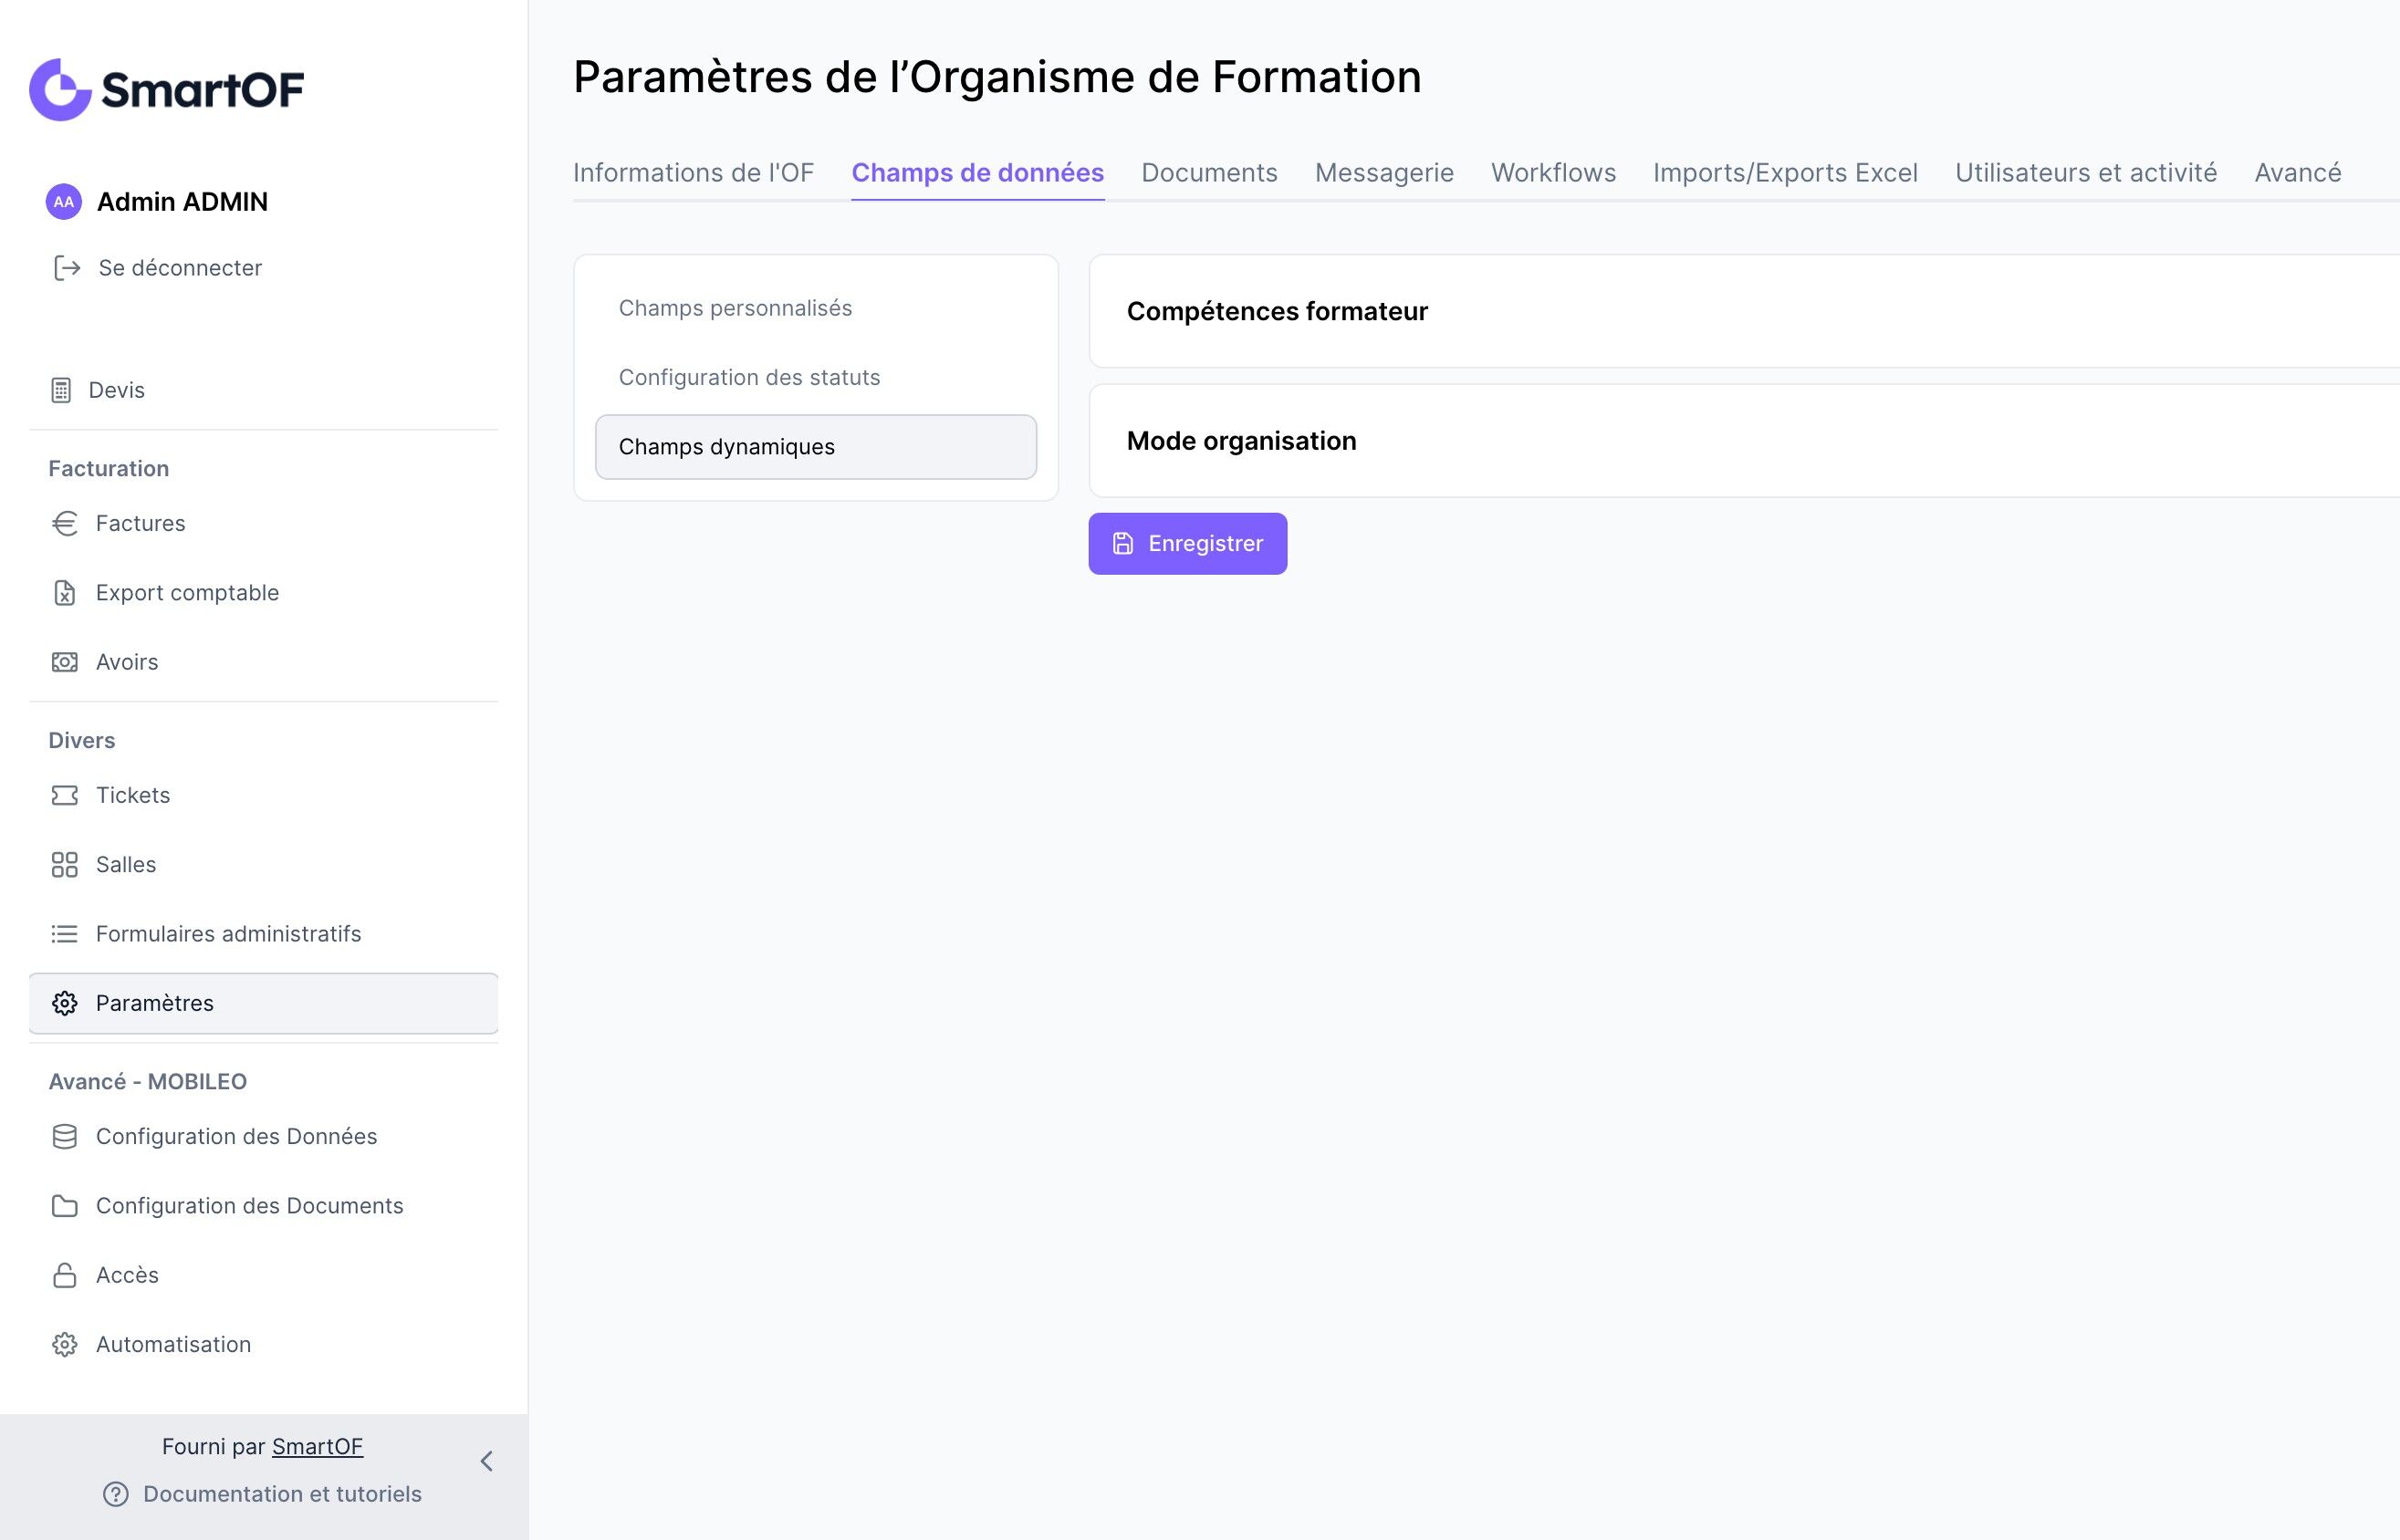Viewport: 2400px width, 1540px height.
Task: Click the SmartOF logo icon
Action: (60, 90)
